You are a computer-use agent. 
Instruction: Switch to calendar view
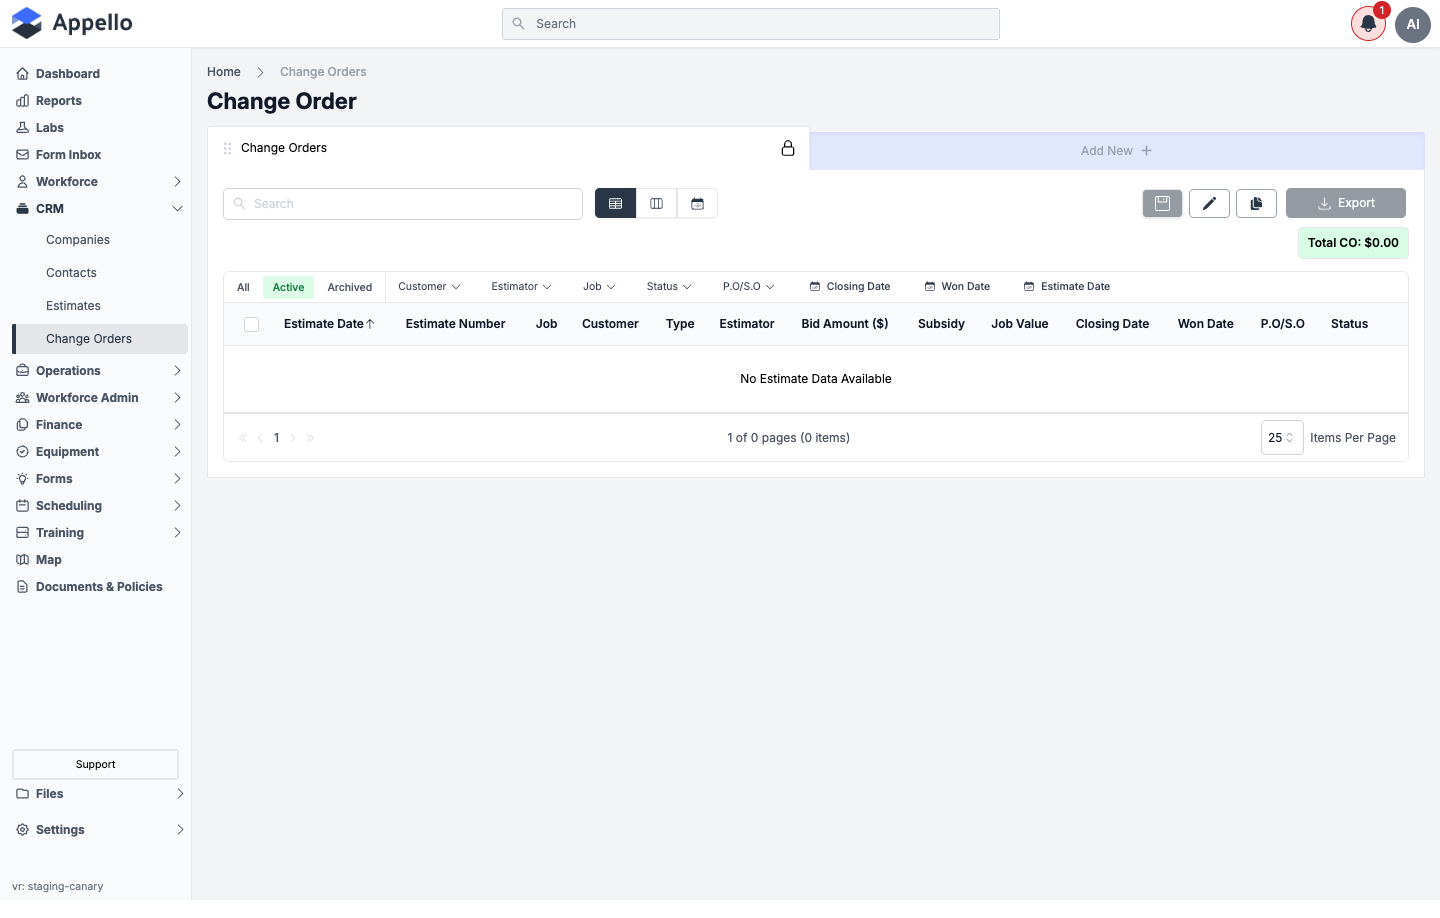[x=697, y=203]
